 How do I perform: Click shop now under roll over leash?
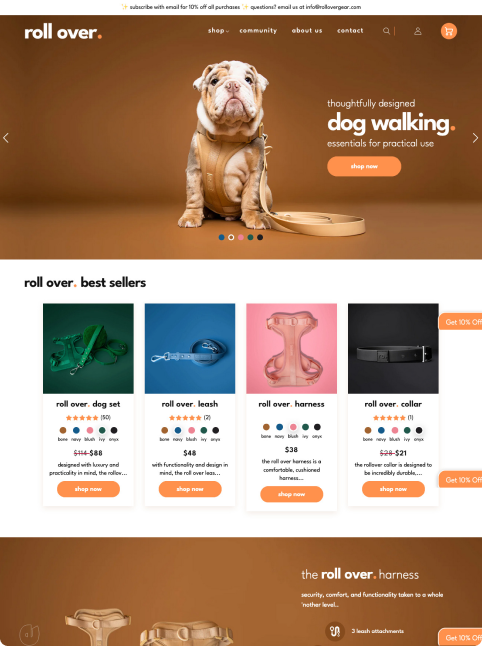pos(190,489)
